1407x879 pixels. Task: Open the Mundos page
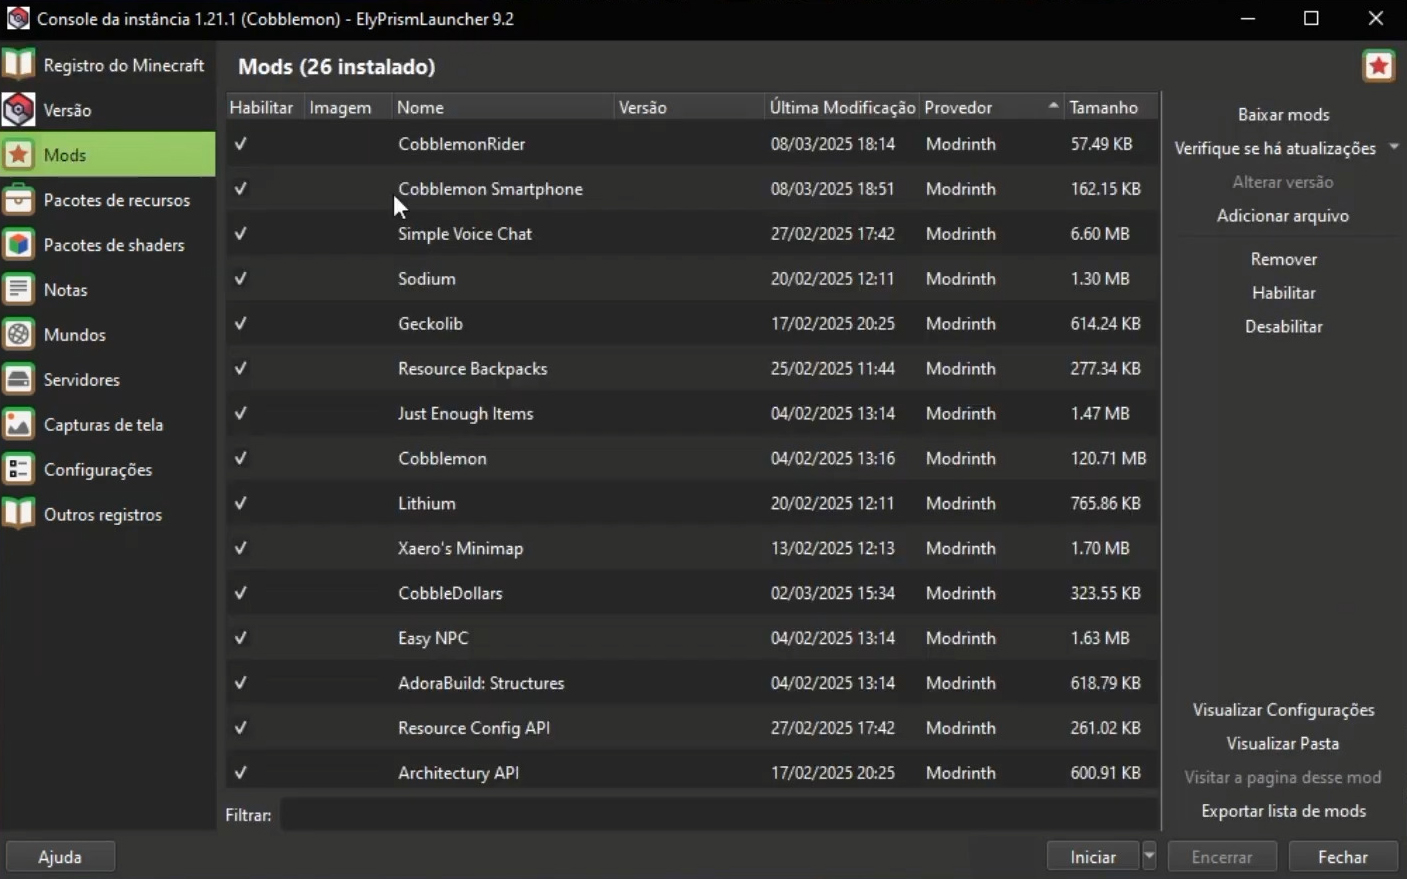tap(108, 335)
